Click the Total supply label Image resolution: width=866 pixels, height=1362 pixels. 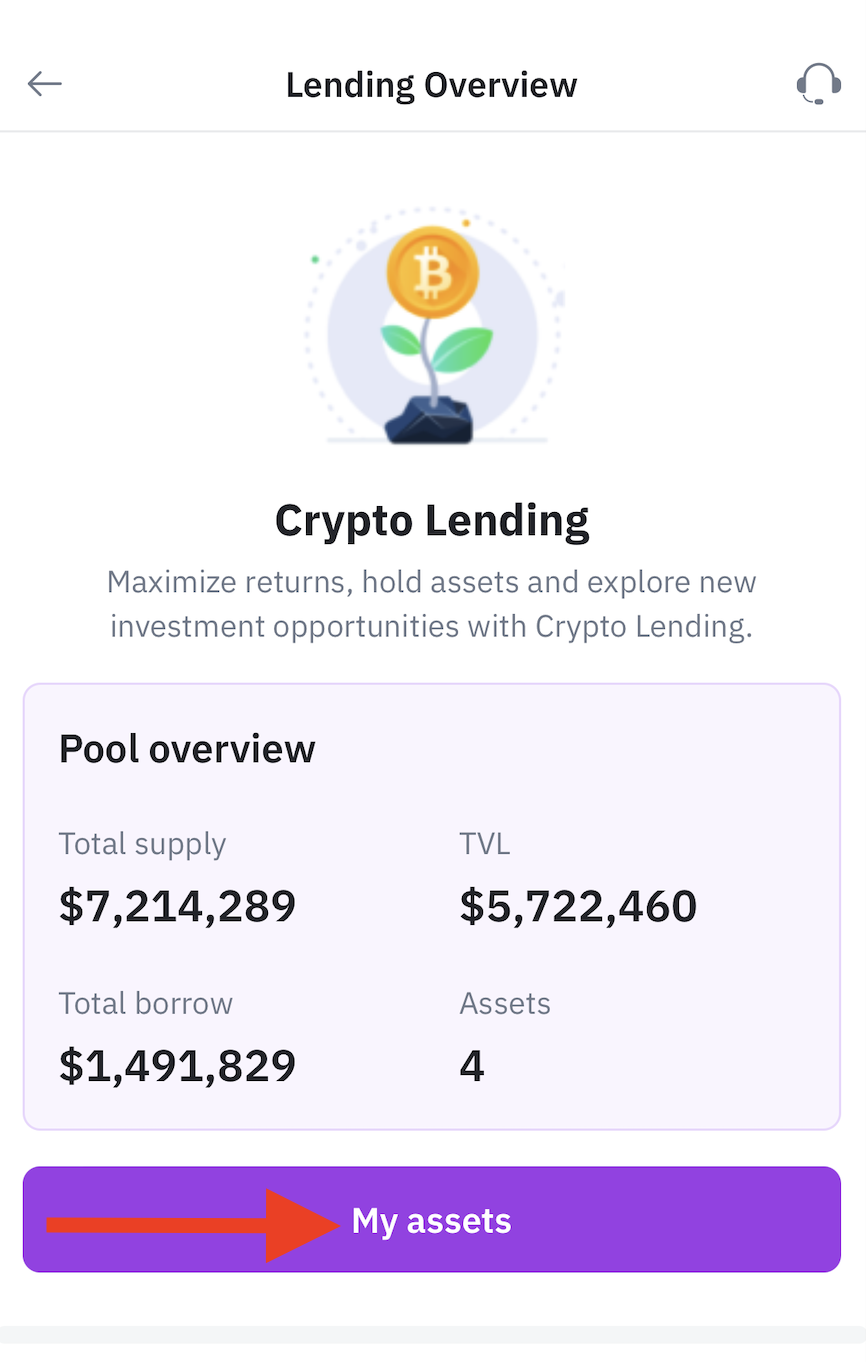coord(142,844)
